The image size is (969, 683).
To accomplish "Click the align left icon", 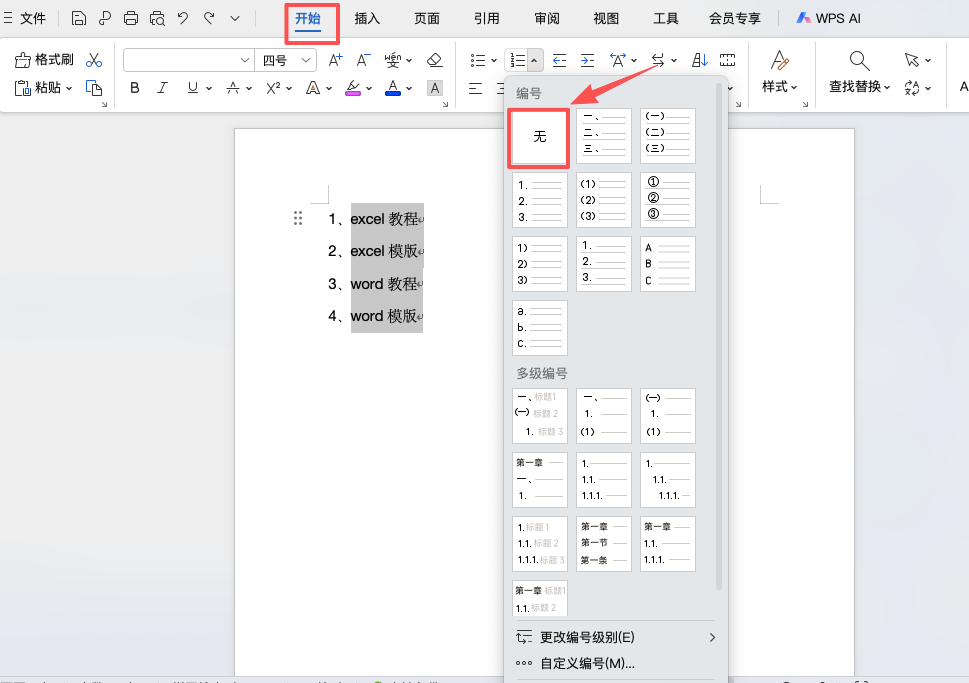I will [x=475, y=88].
